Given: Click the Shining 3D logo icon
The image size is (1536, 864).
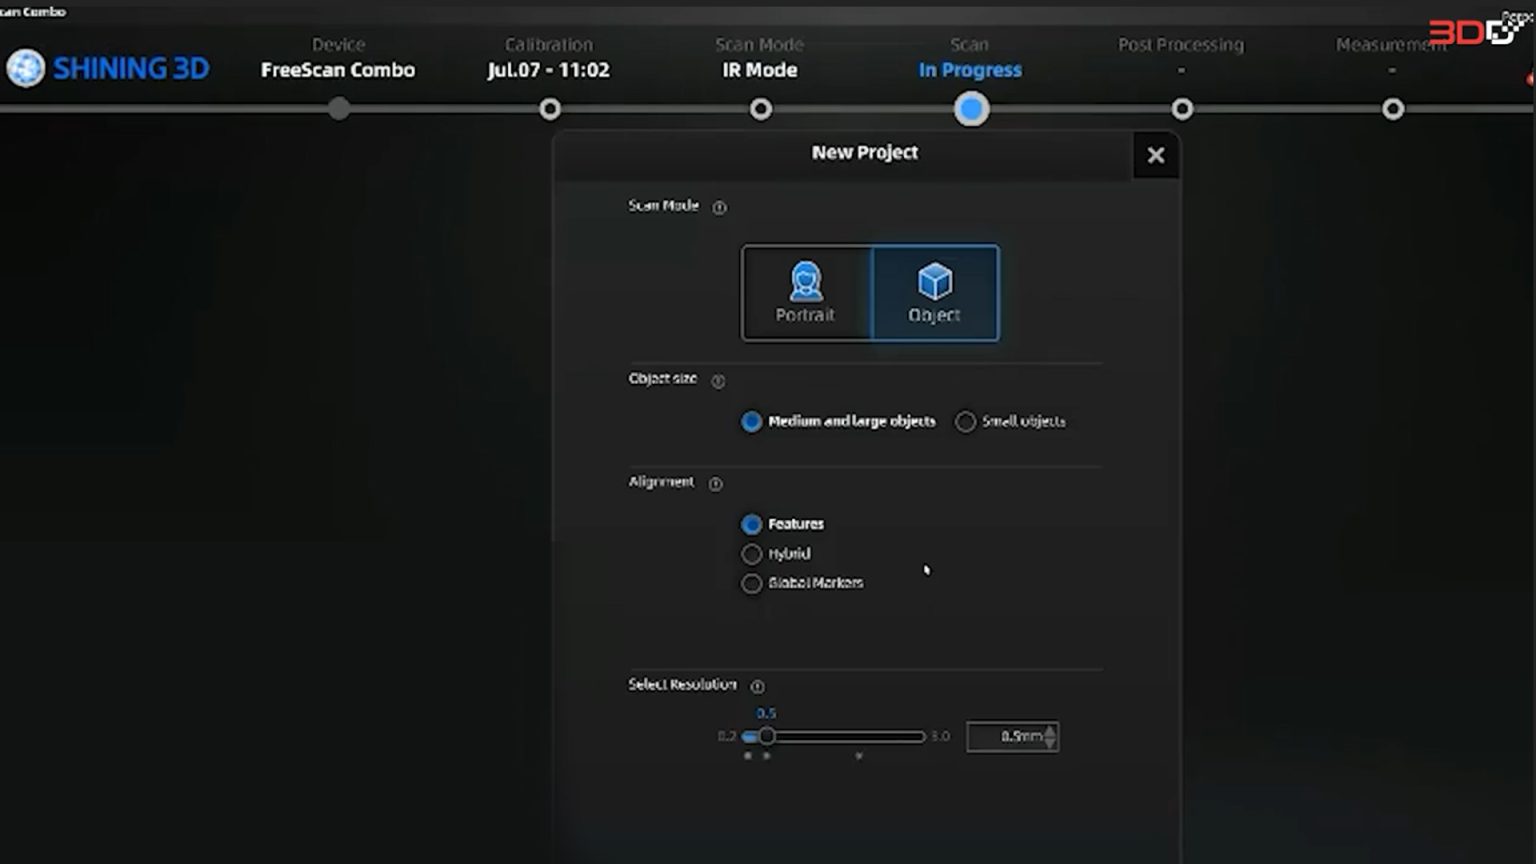Looking at the screenshot, I should [x=26, y=68].
